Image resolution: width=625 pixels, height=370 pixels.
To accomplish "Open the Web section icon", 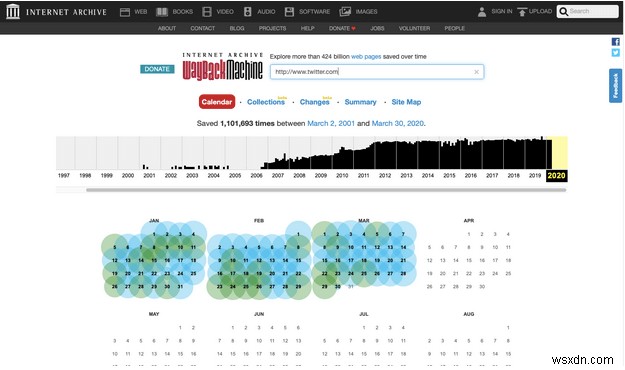I will point(125,12).
